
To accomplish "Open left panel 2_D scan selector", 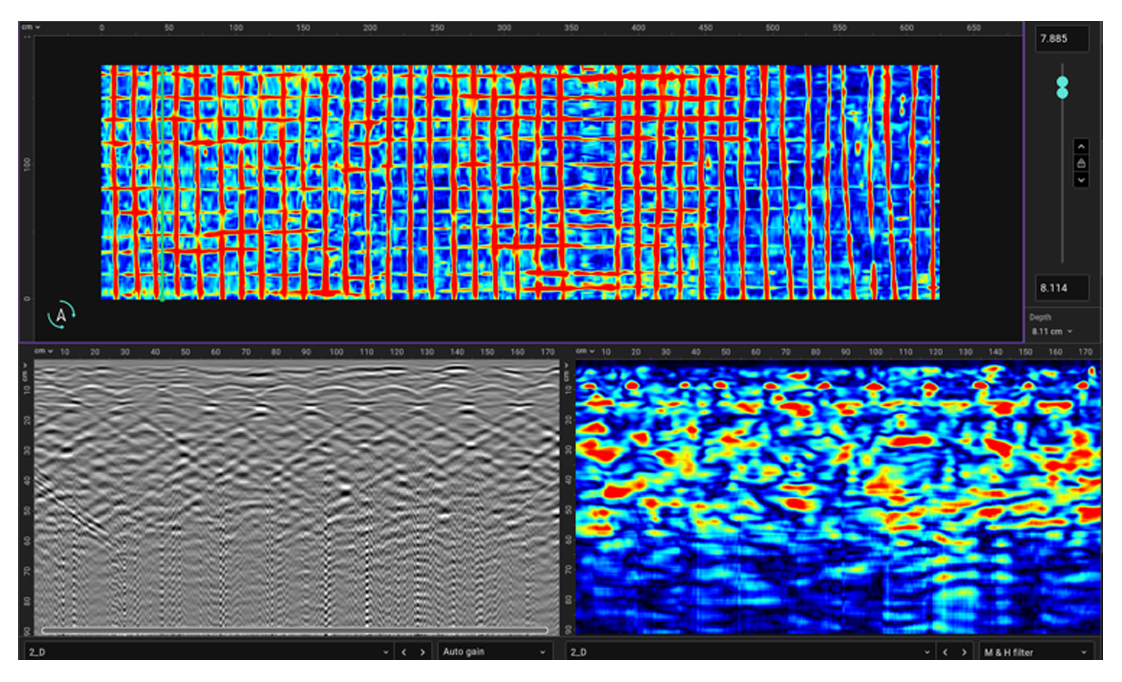I will [x=208, y=652].
